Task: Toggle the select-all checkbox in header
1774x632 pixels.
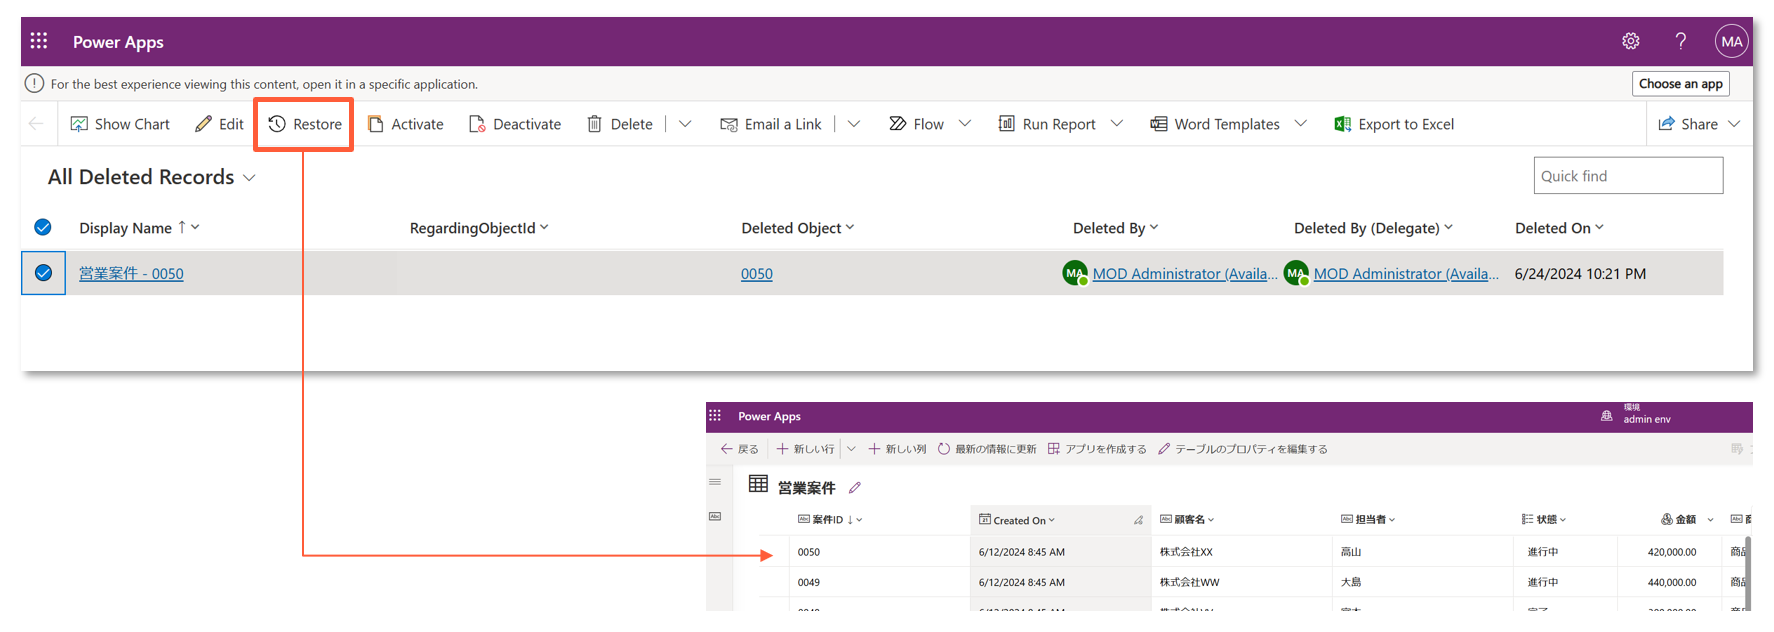Action: click(x=43, y=227)
